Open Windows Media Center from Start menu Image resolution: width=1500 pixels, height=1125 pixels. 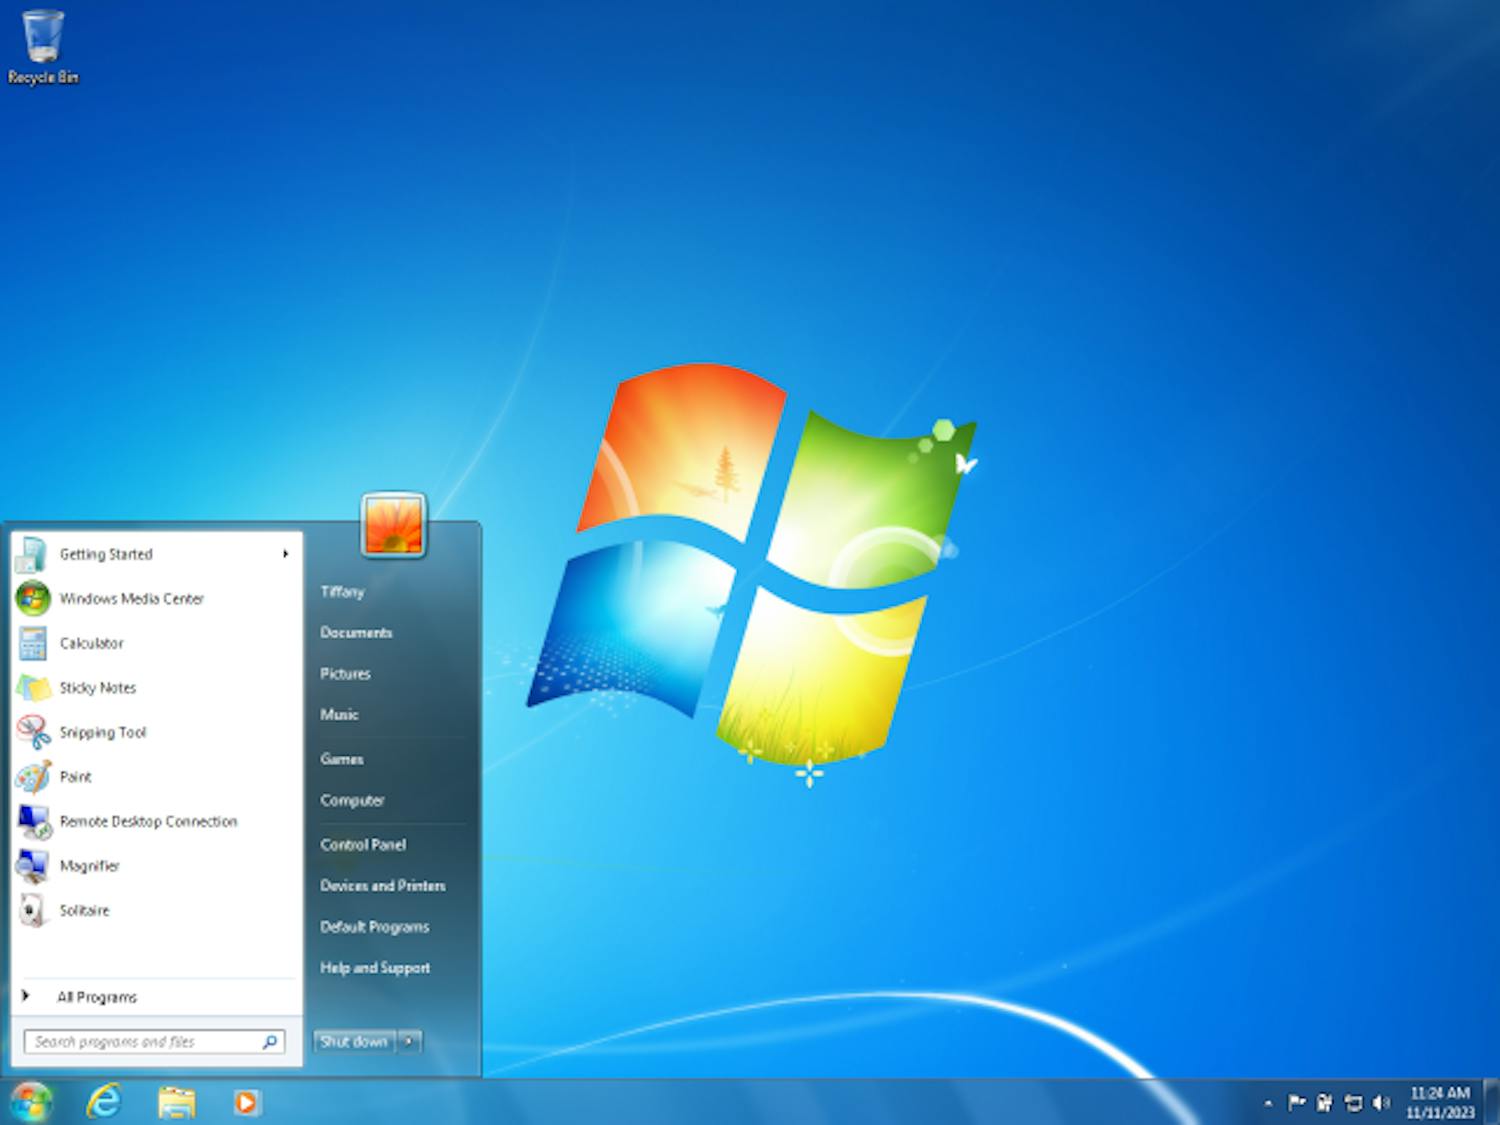pyautogui.click(x=131, y=598)
